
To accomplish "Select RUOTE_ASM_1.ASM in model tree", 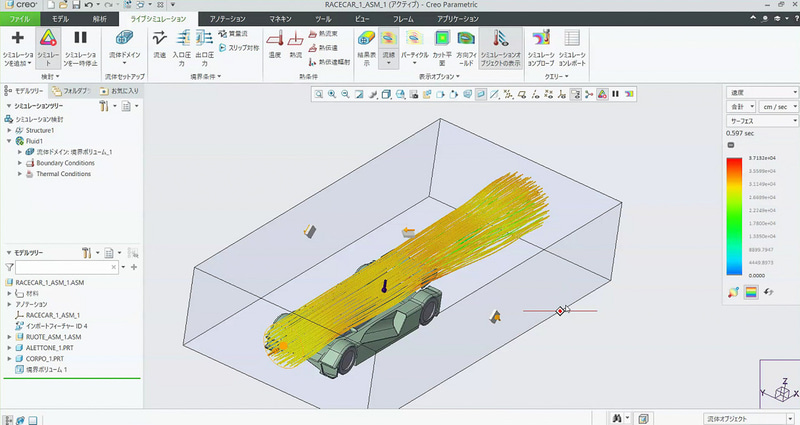I will click(53, 337).
